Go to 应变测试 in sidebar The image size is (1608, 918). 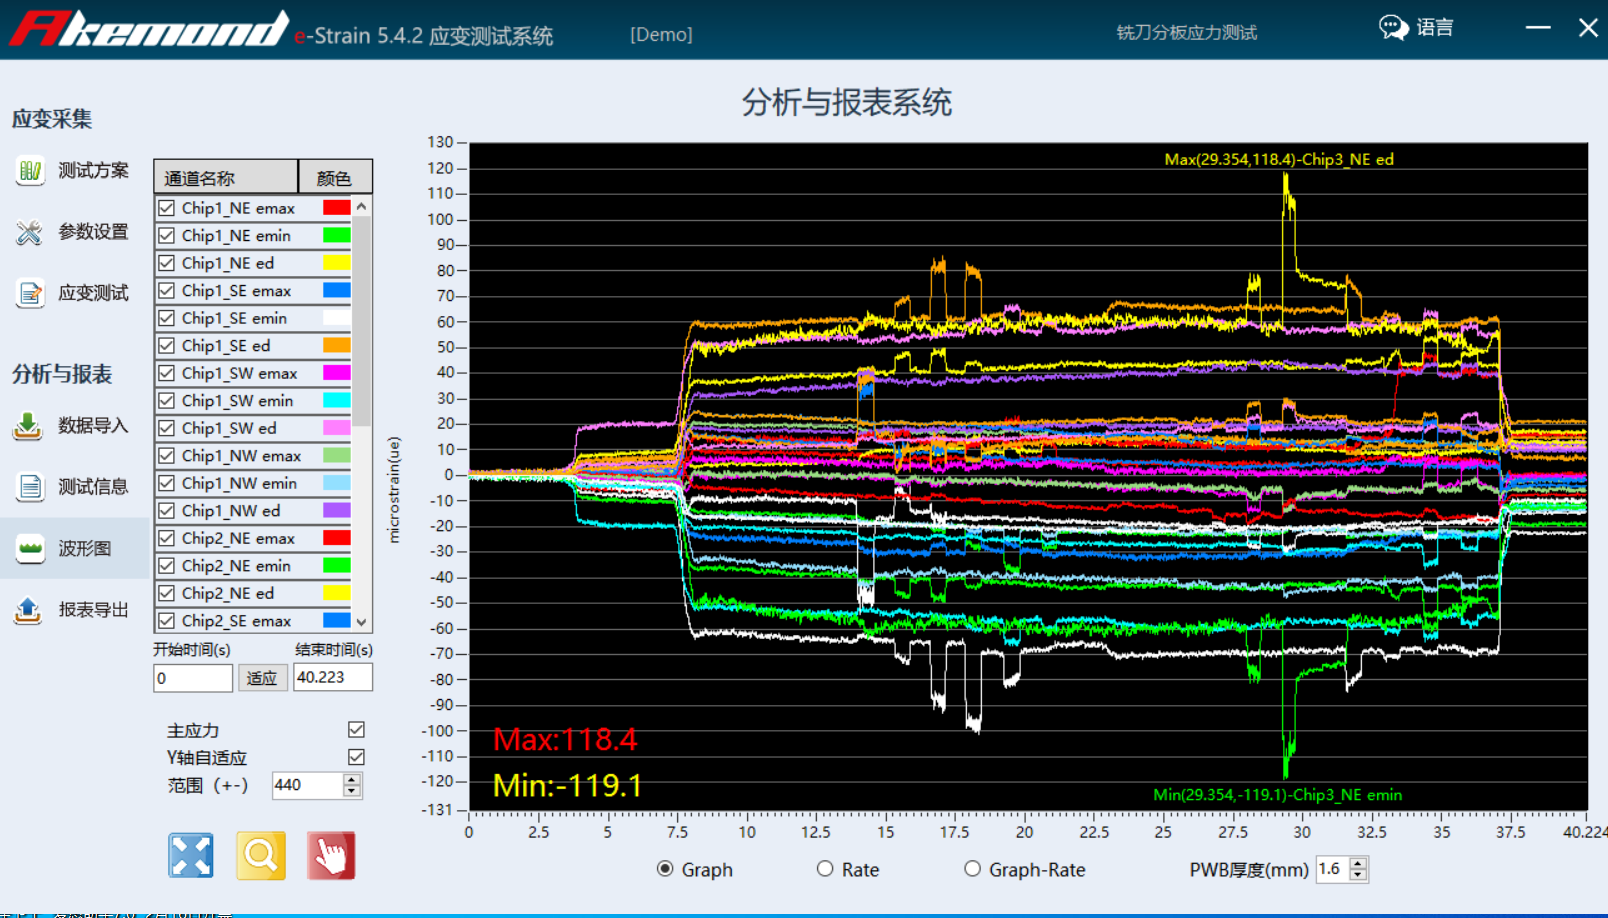93,293
